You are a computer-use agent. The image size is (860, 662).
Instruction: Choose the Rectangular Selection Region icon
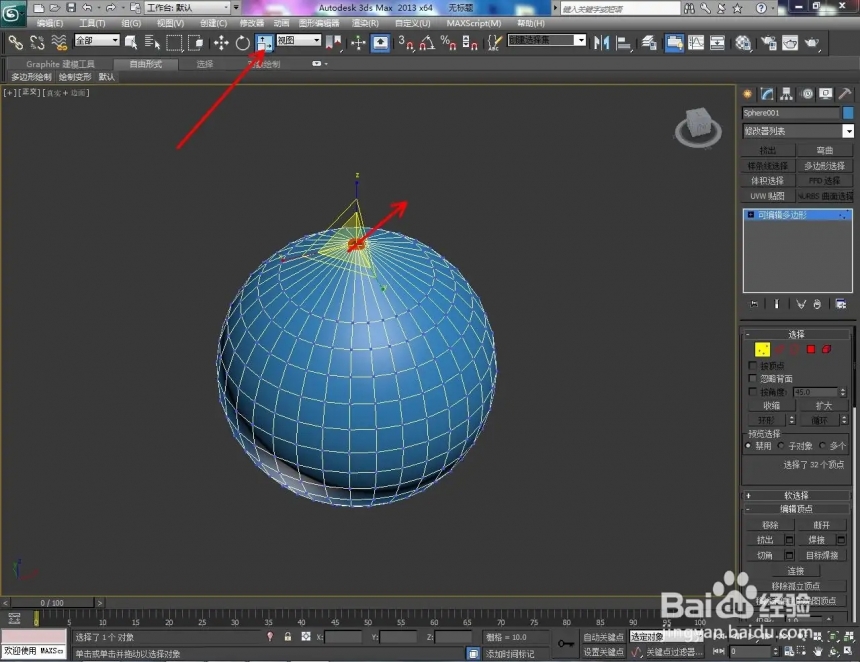tap(174, 42)
